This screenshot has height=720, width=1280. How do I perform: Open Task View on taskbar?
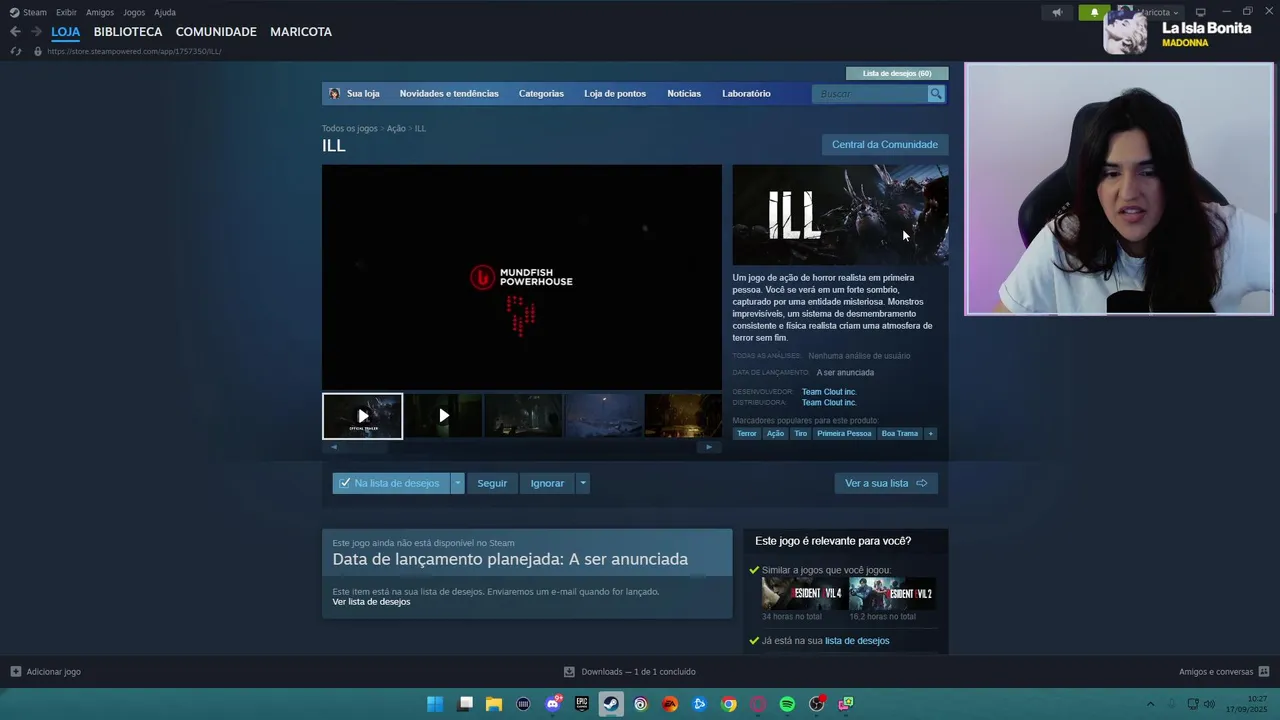[465, 704]
